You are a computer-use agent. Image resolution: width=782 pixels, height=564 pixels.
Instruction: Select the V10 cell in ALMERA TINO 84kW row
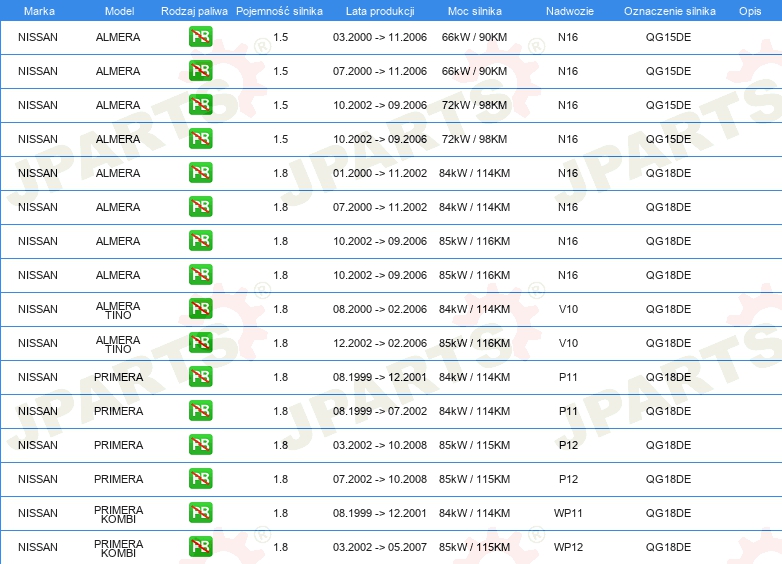[568, 309]
